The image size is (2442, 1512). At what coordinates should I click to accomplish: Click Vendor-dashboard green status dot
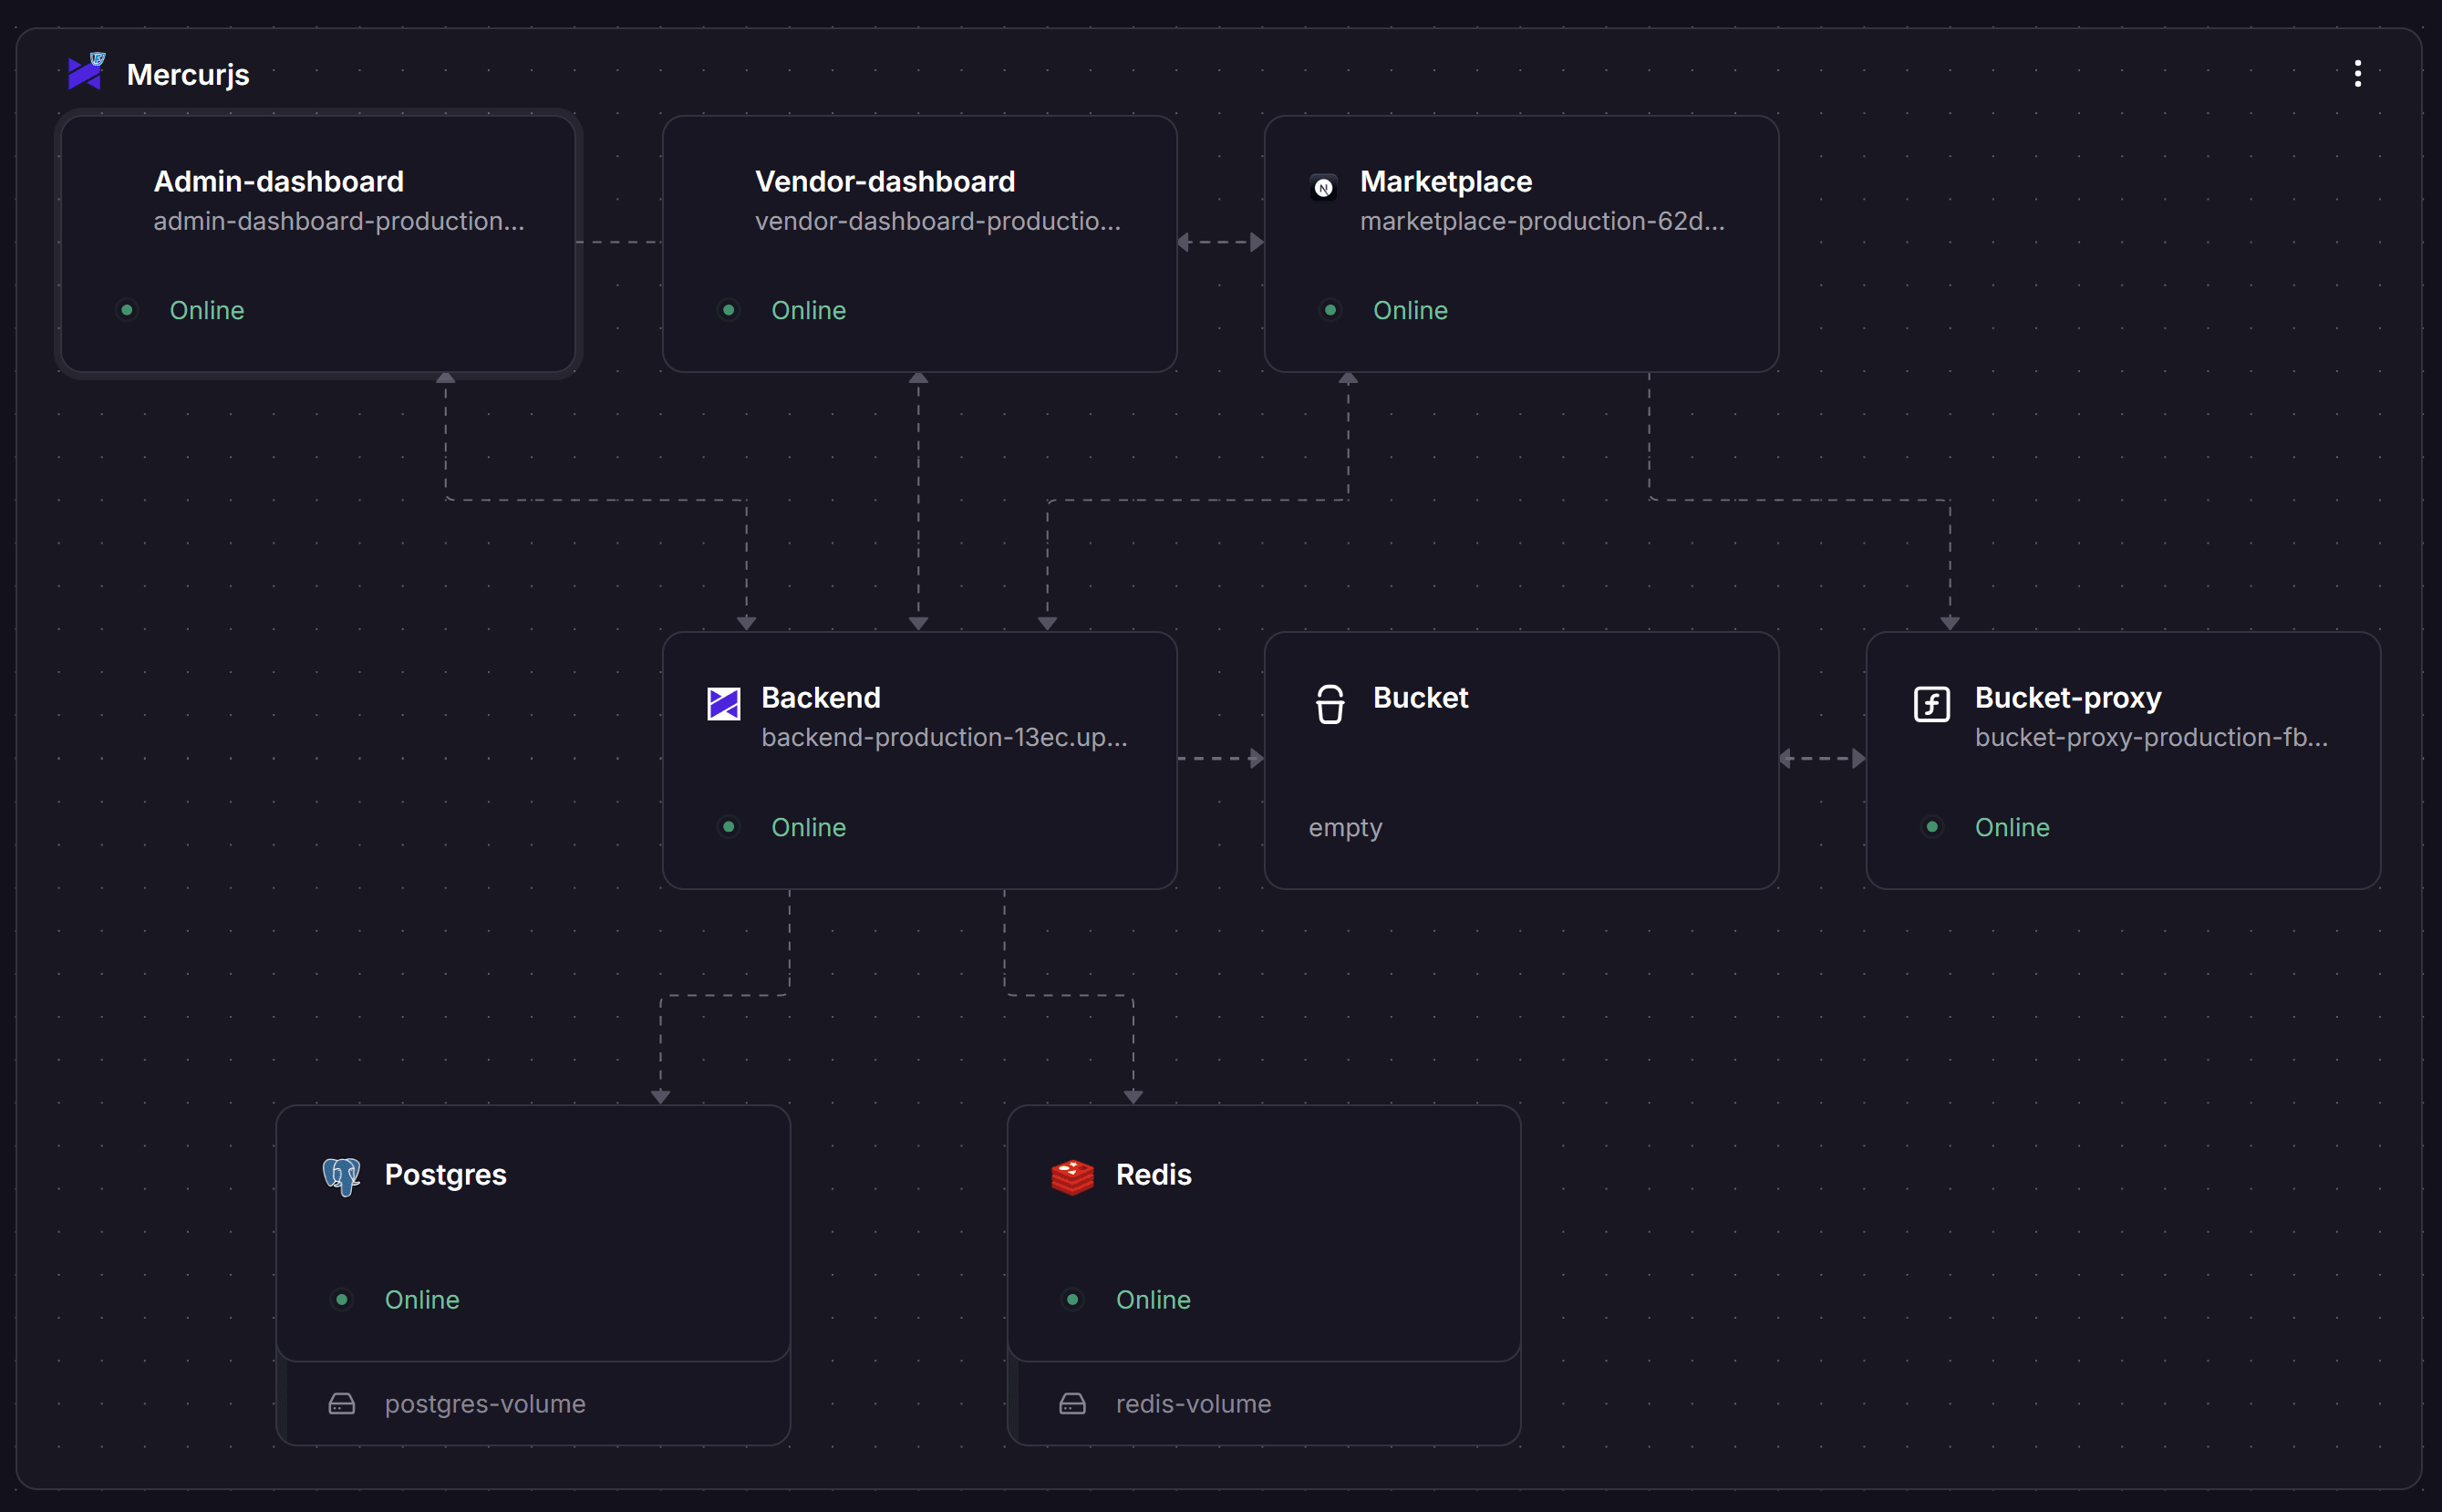(x=729, y=310)
